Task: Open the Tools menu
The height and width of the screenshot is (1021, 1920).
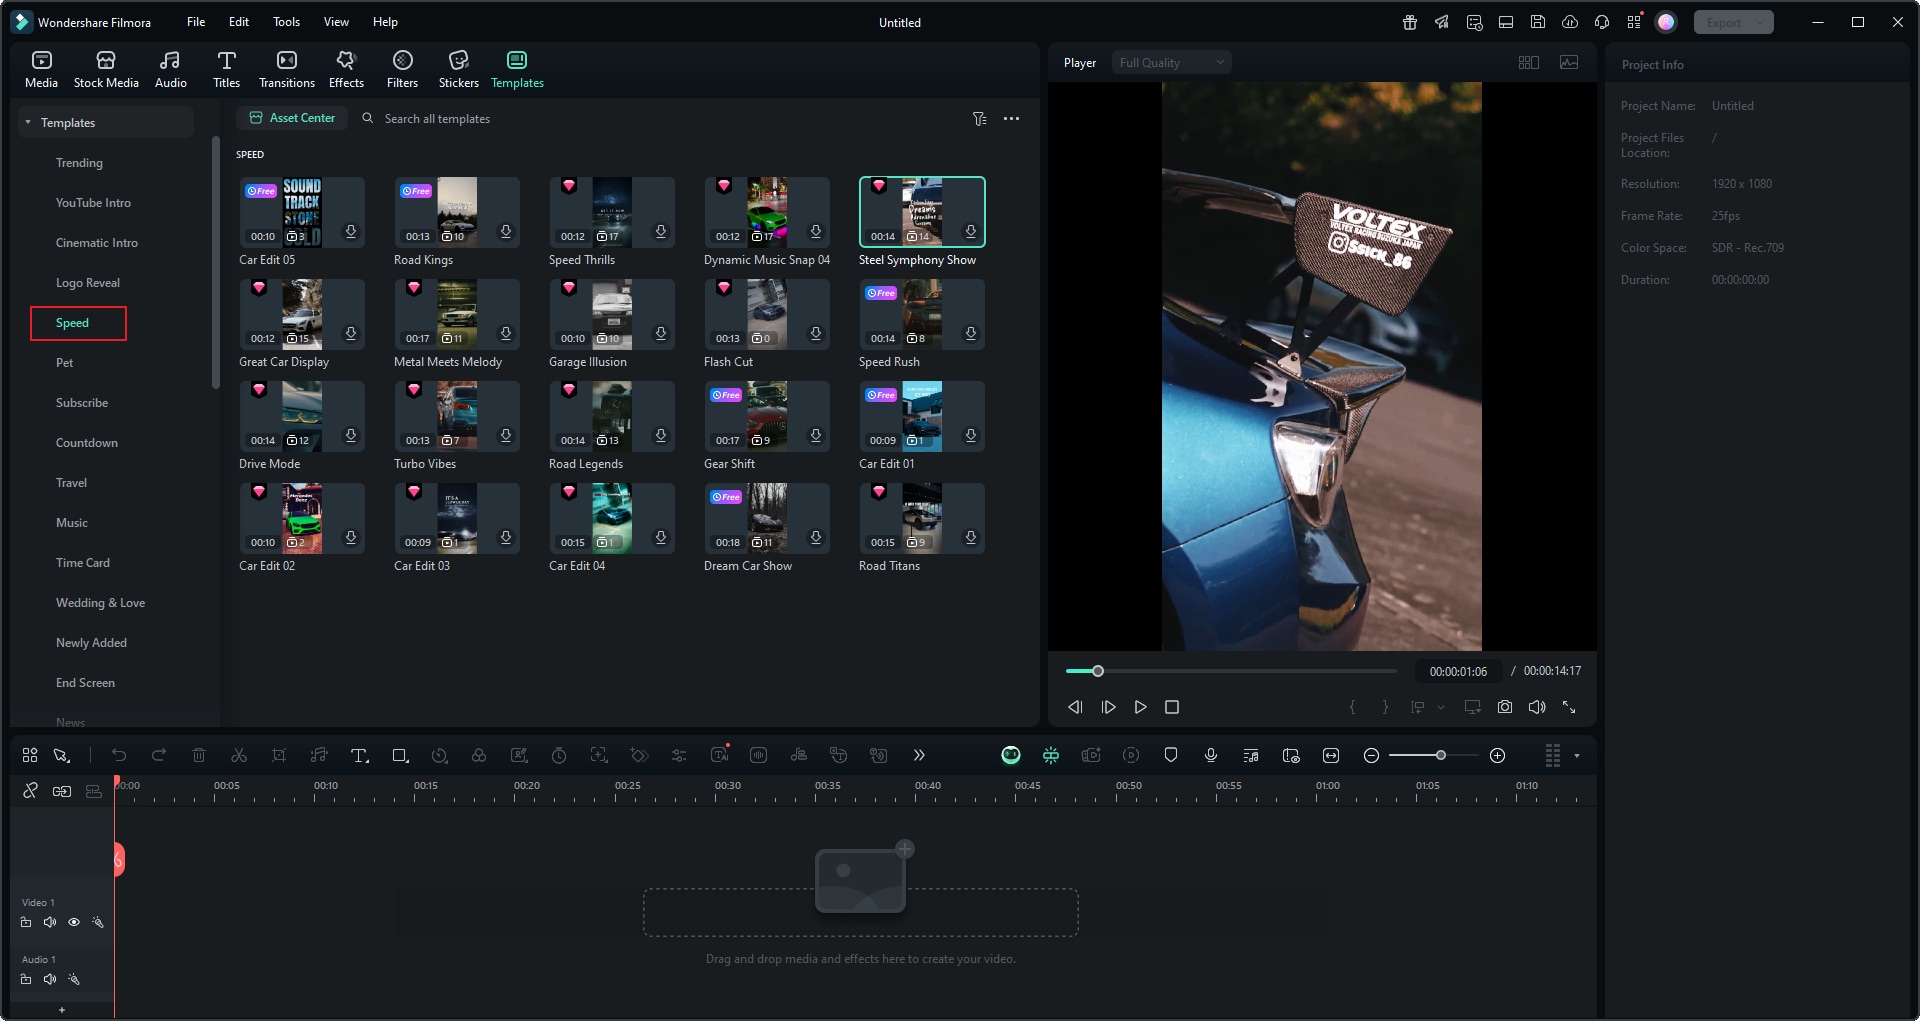Action: tap(286, 22)
